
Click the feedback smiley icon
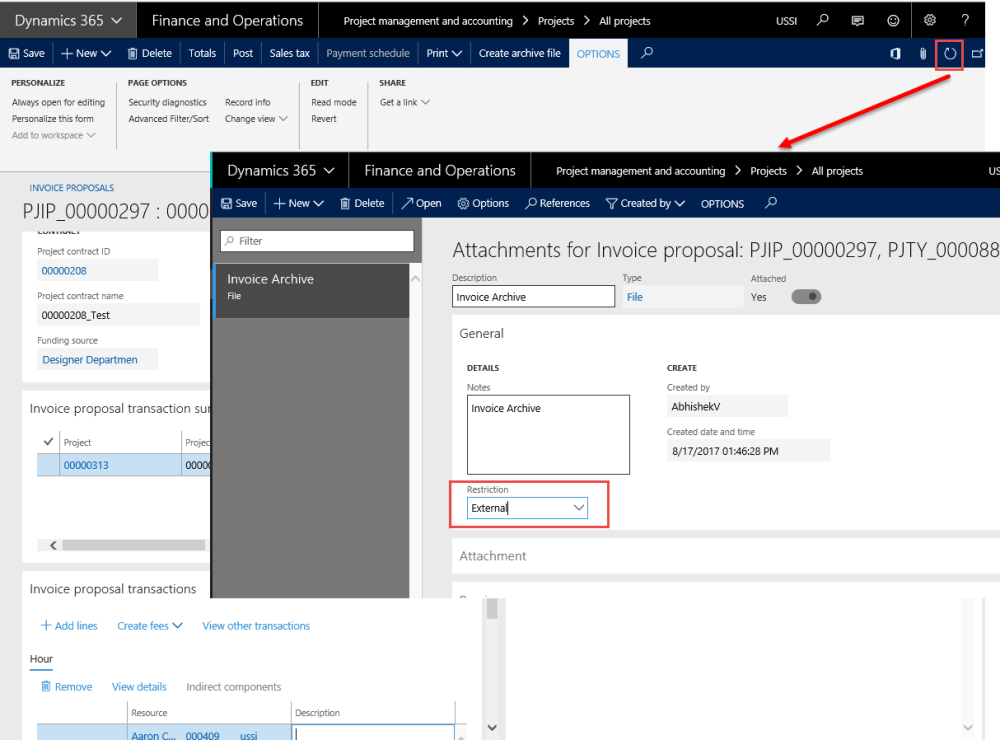(x=893, y=20)
